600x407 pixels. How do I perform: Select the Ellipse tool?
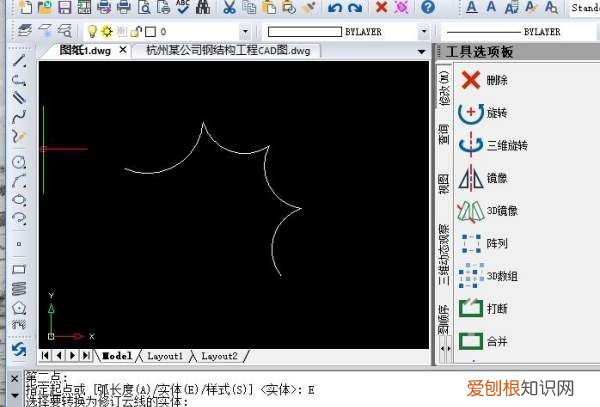(x=19, y=200)
